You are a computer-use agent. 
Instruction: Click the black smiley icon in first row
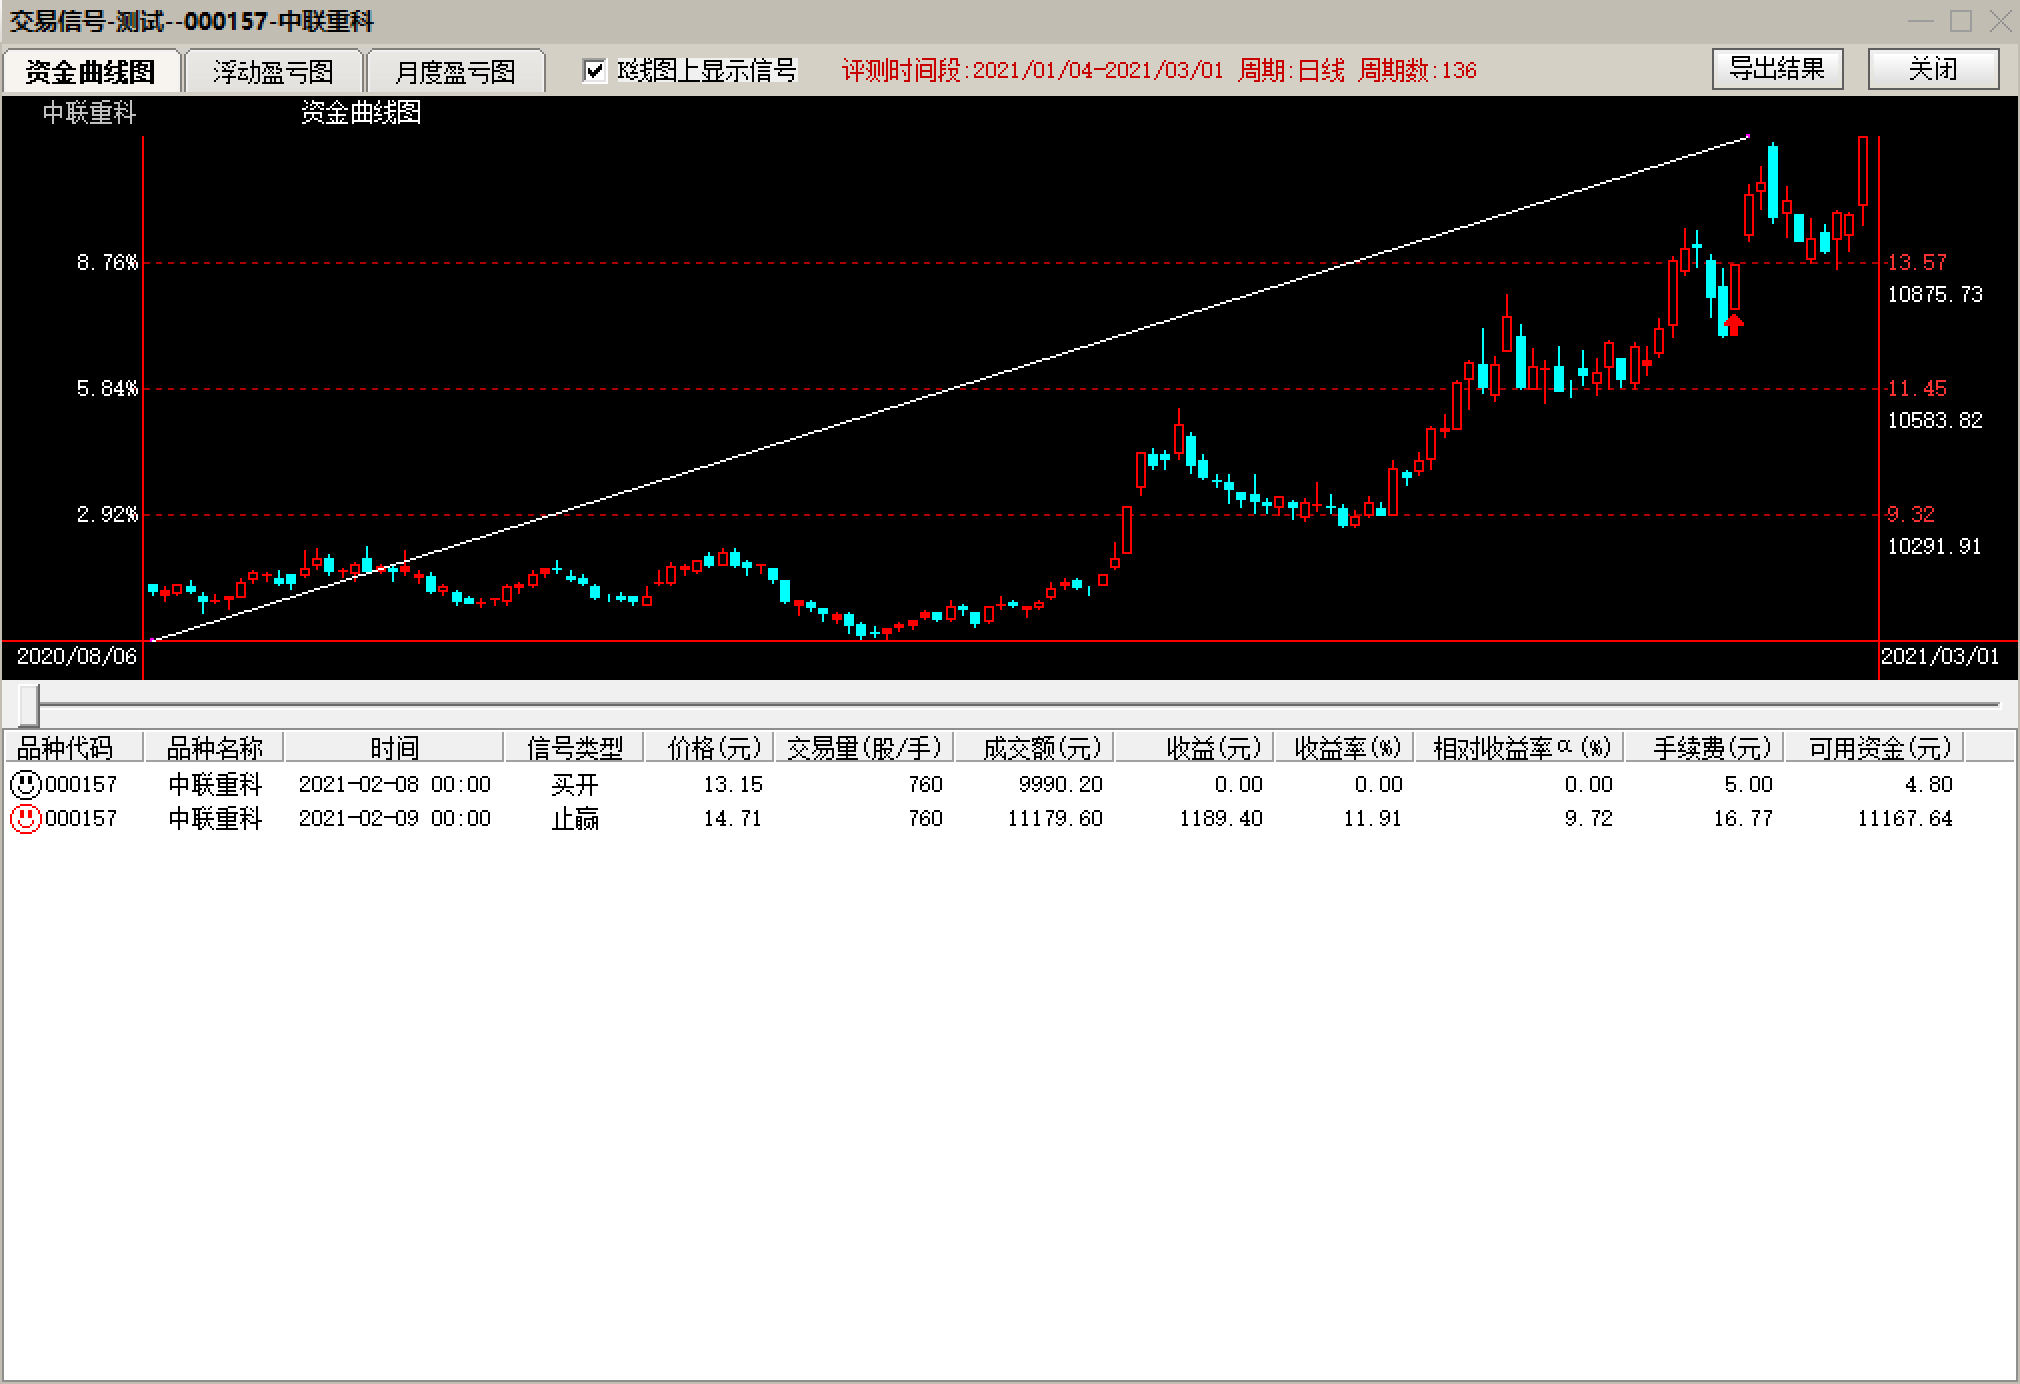click(x=25, y=784)
